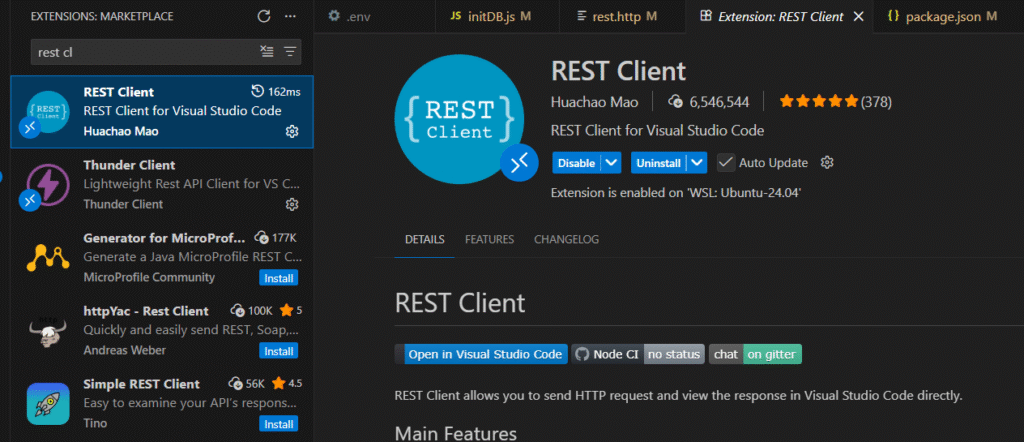Open the REST Client list item gear menu
The width and height of the screenshot is (1024, 442).
click(292, 131)
